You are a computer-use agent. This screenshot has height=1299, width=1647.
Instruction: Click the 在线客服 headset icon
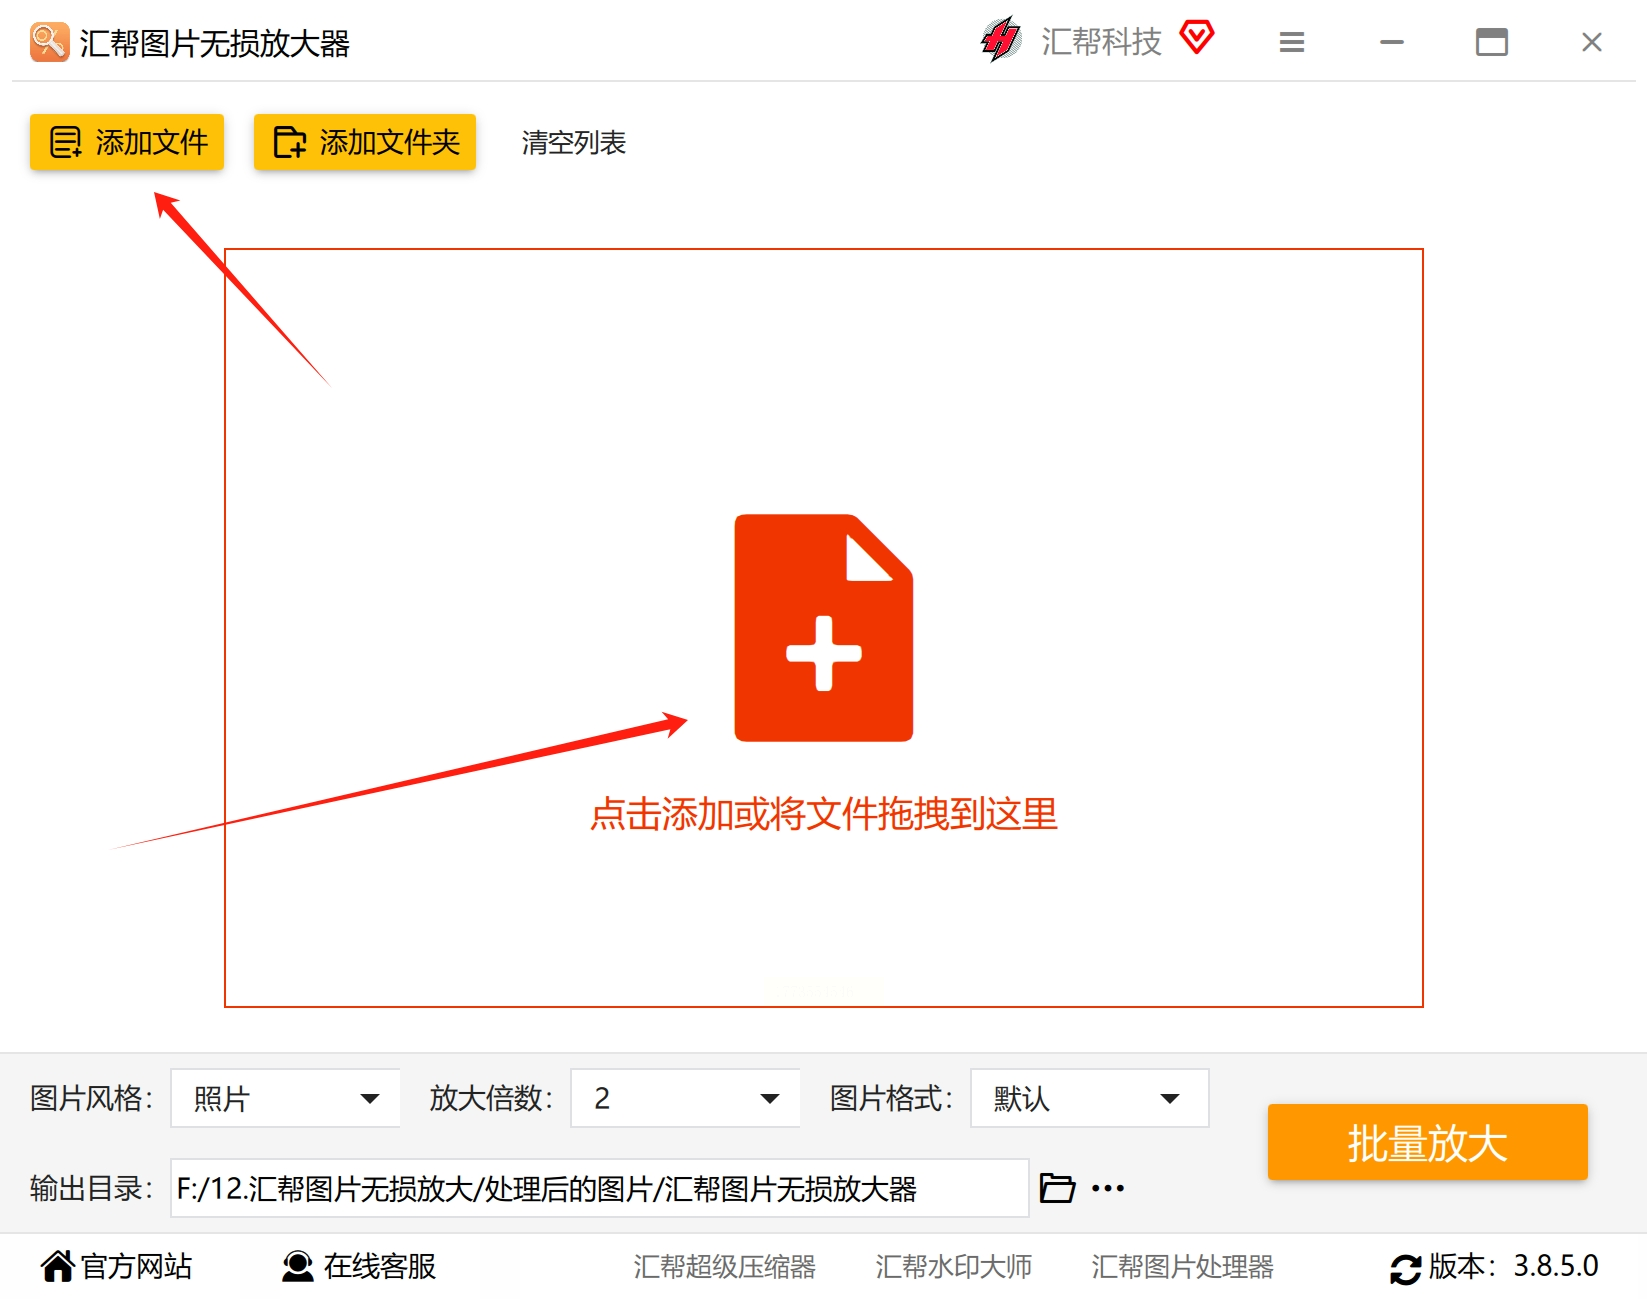point(298,1266)
